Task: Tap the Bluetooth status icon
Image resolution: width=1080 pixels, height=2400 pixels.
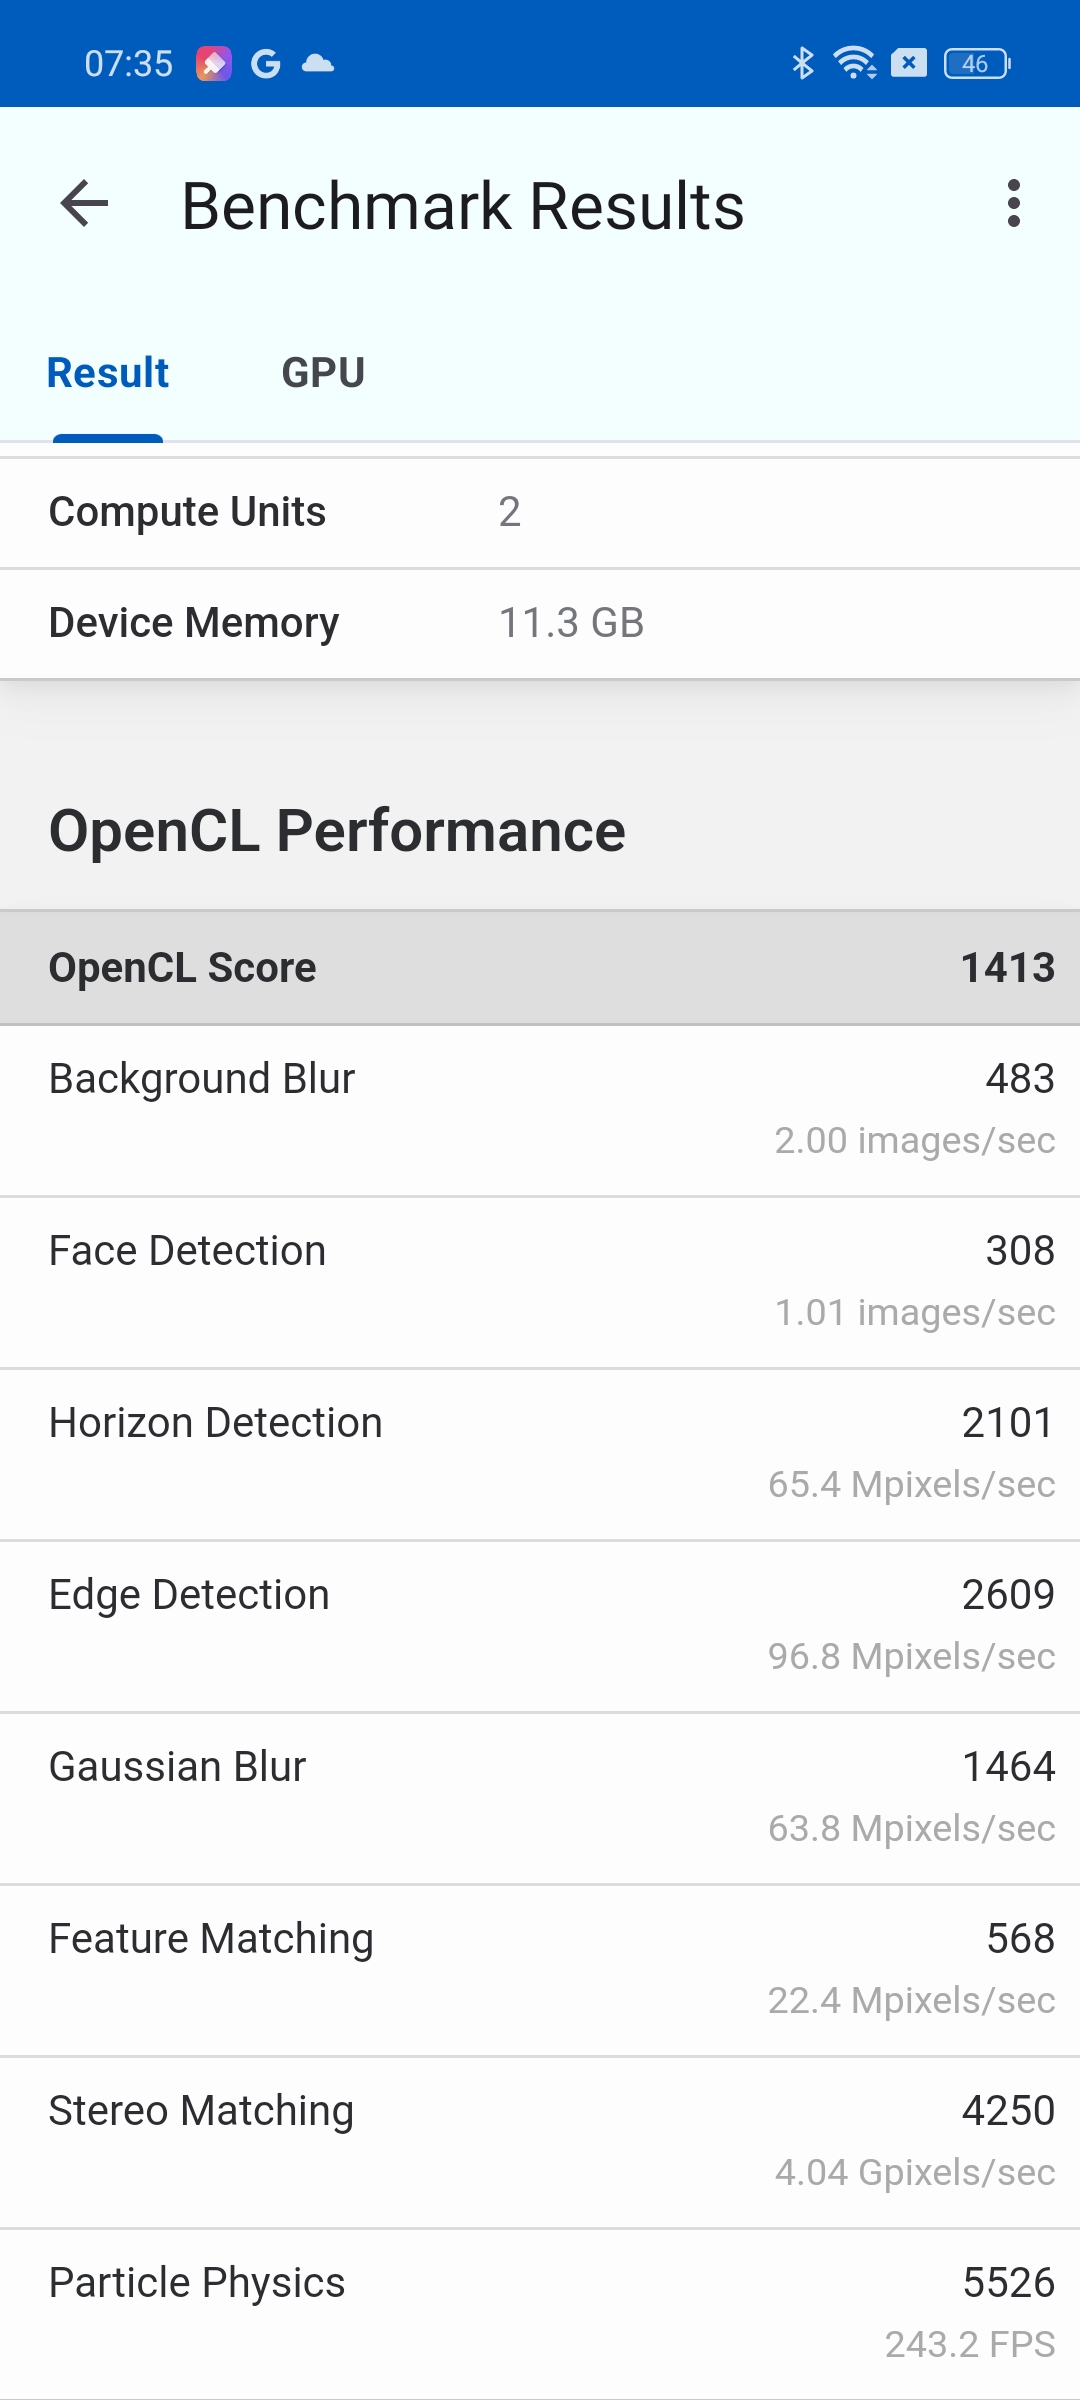Action: (x=802, y=64)
